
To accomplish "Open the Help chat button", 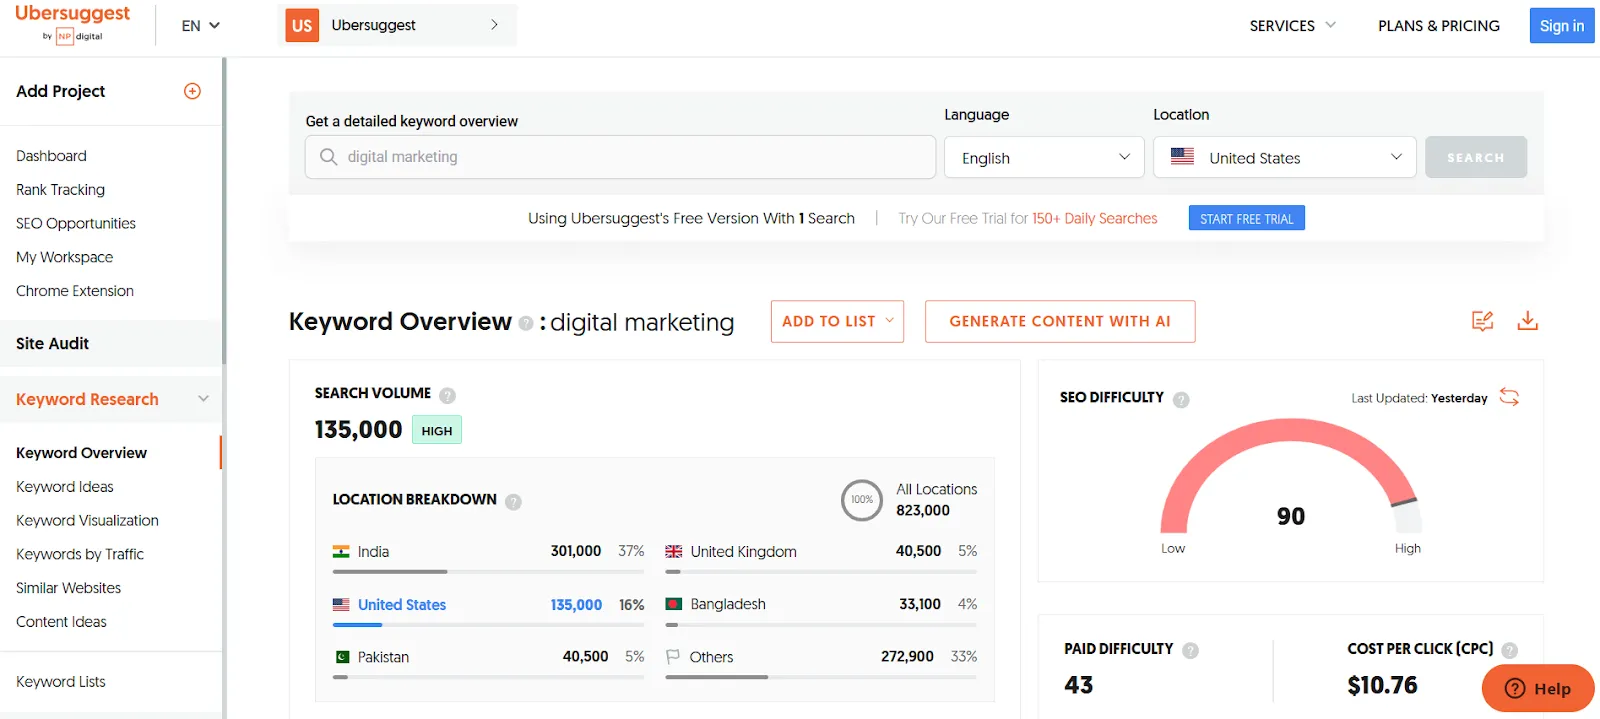I will (x=1538, y=688).
